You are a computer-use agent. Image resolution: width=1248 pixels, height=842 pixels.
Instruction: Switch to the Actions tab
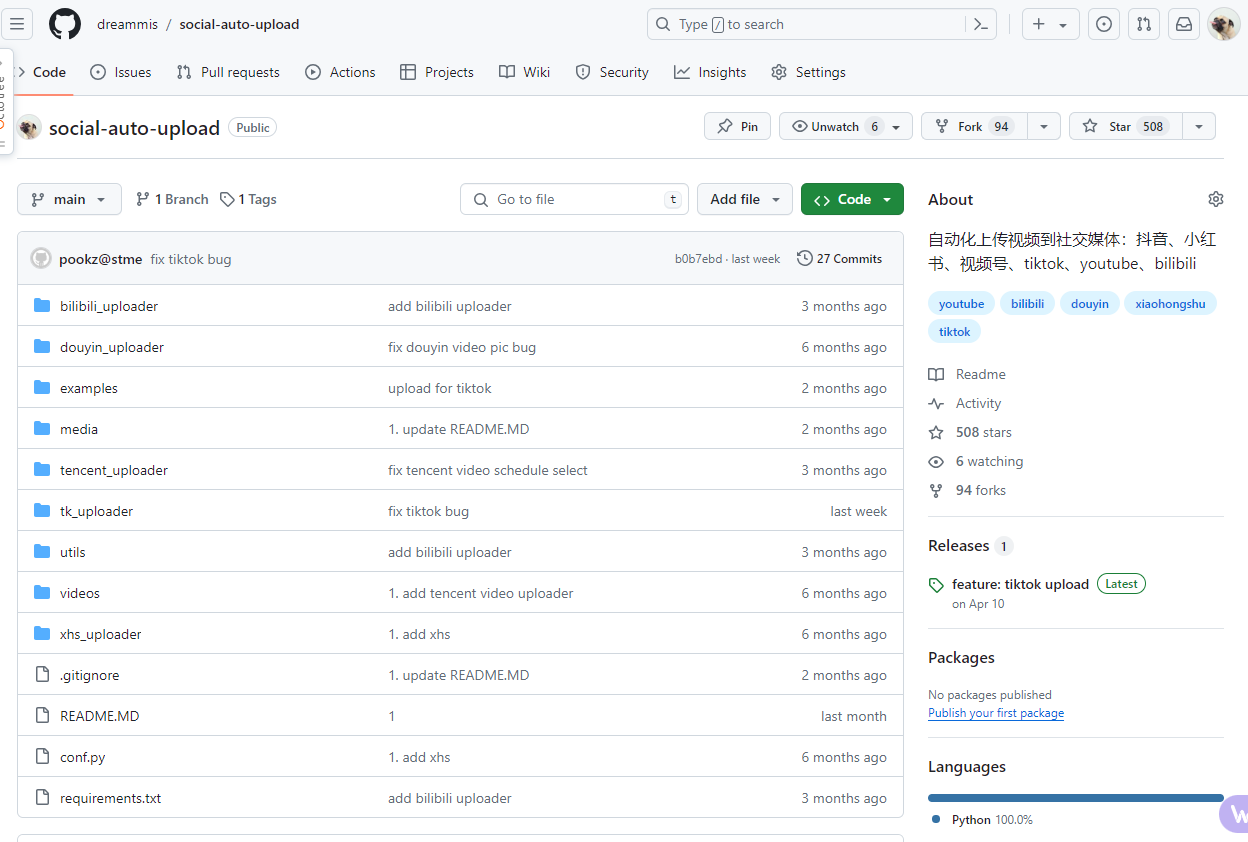click(341, 72)
